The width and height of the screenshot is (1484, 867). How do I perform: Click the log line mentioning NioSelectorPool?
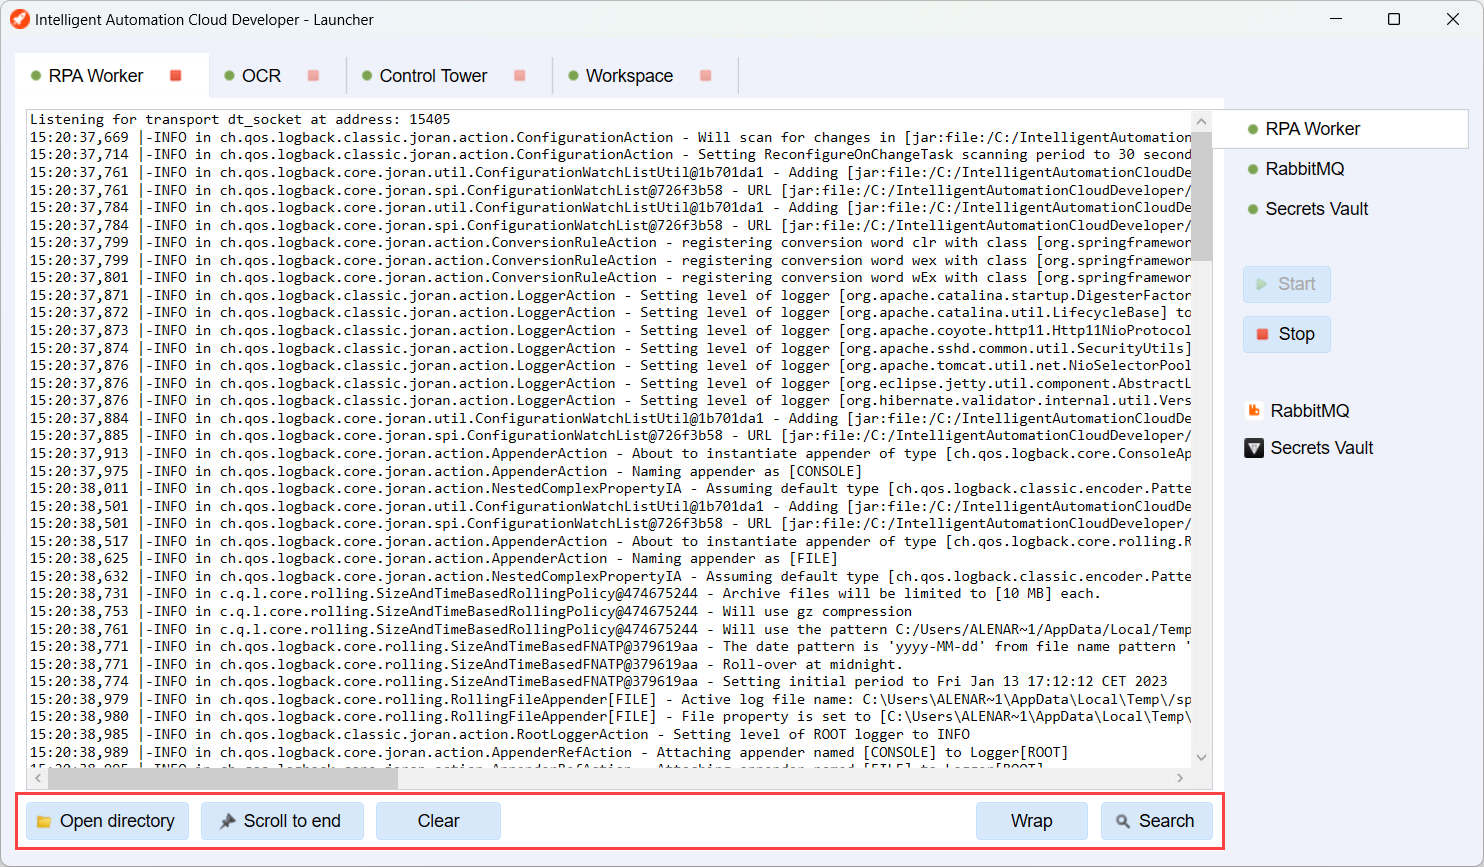610,365
